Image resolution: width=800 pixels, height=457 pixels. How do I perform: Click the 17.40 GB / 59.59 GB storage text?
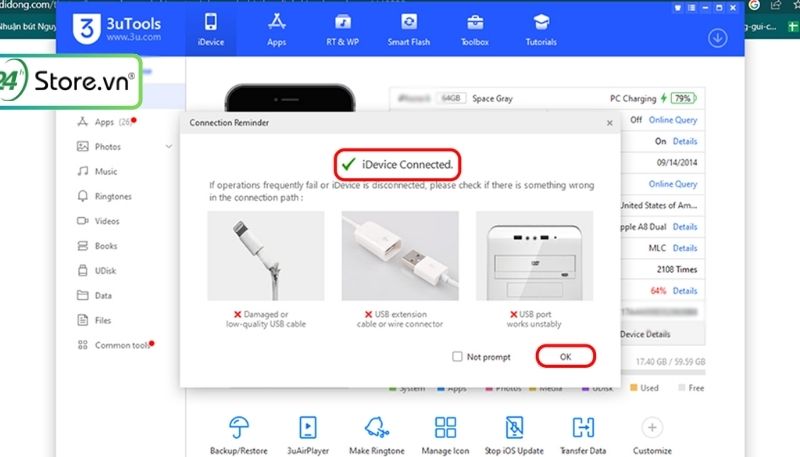pyautogui.click(x=670, y=362)
